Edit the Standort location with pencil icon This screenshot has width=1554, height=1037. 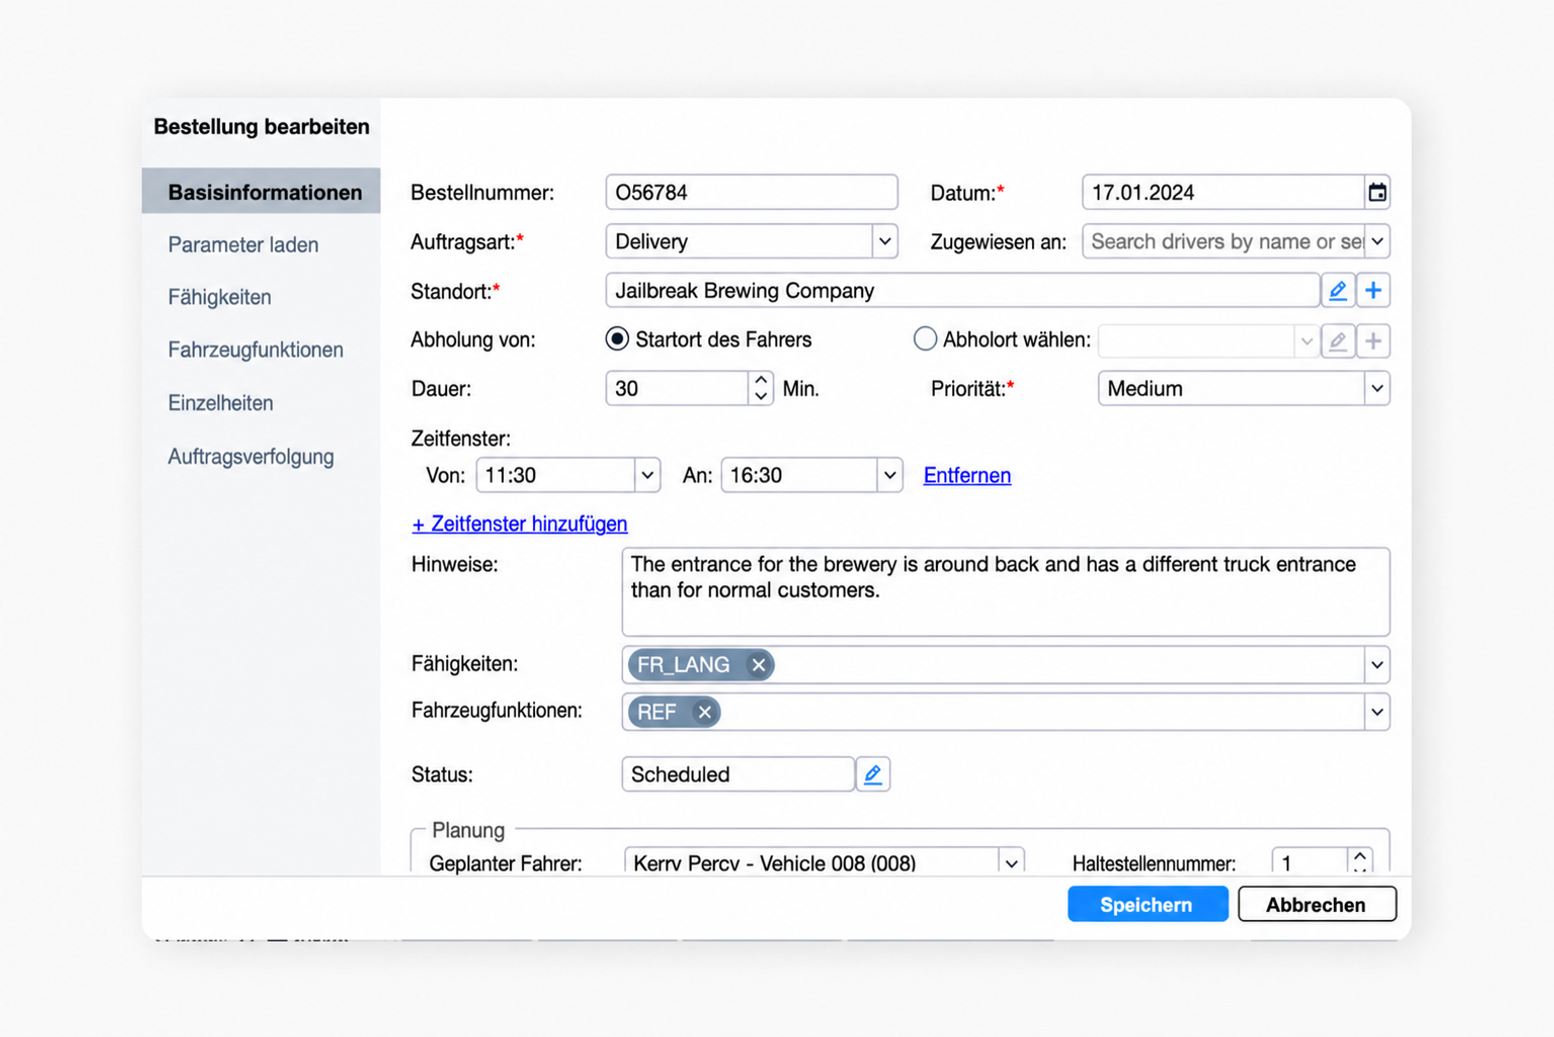tap(1338, 291)
